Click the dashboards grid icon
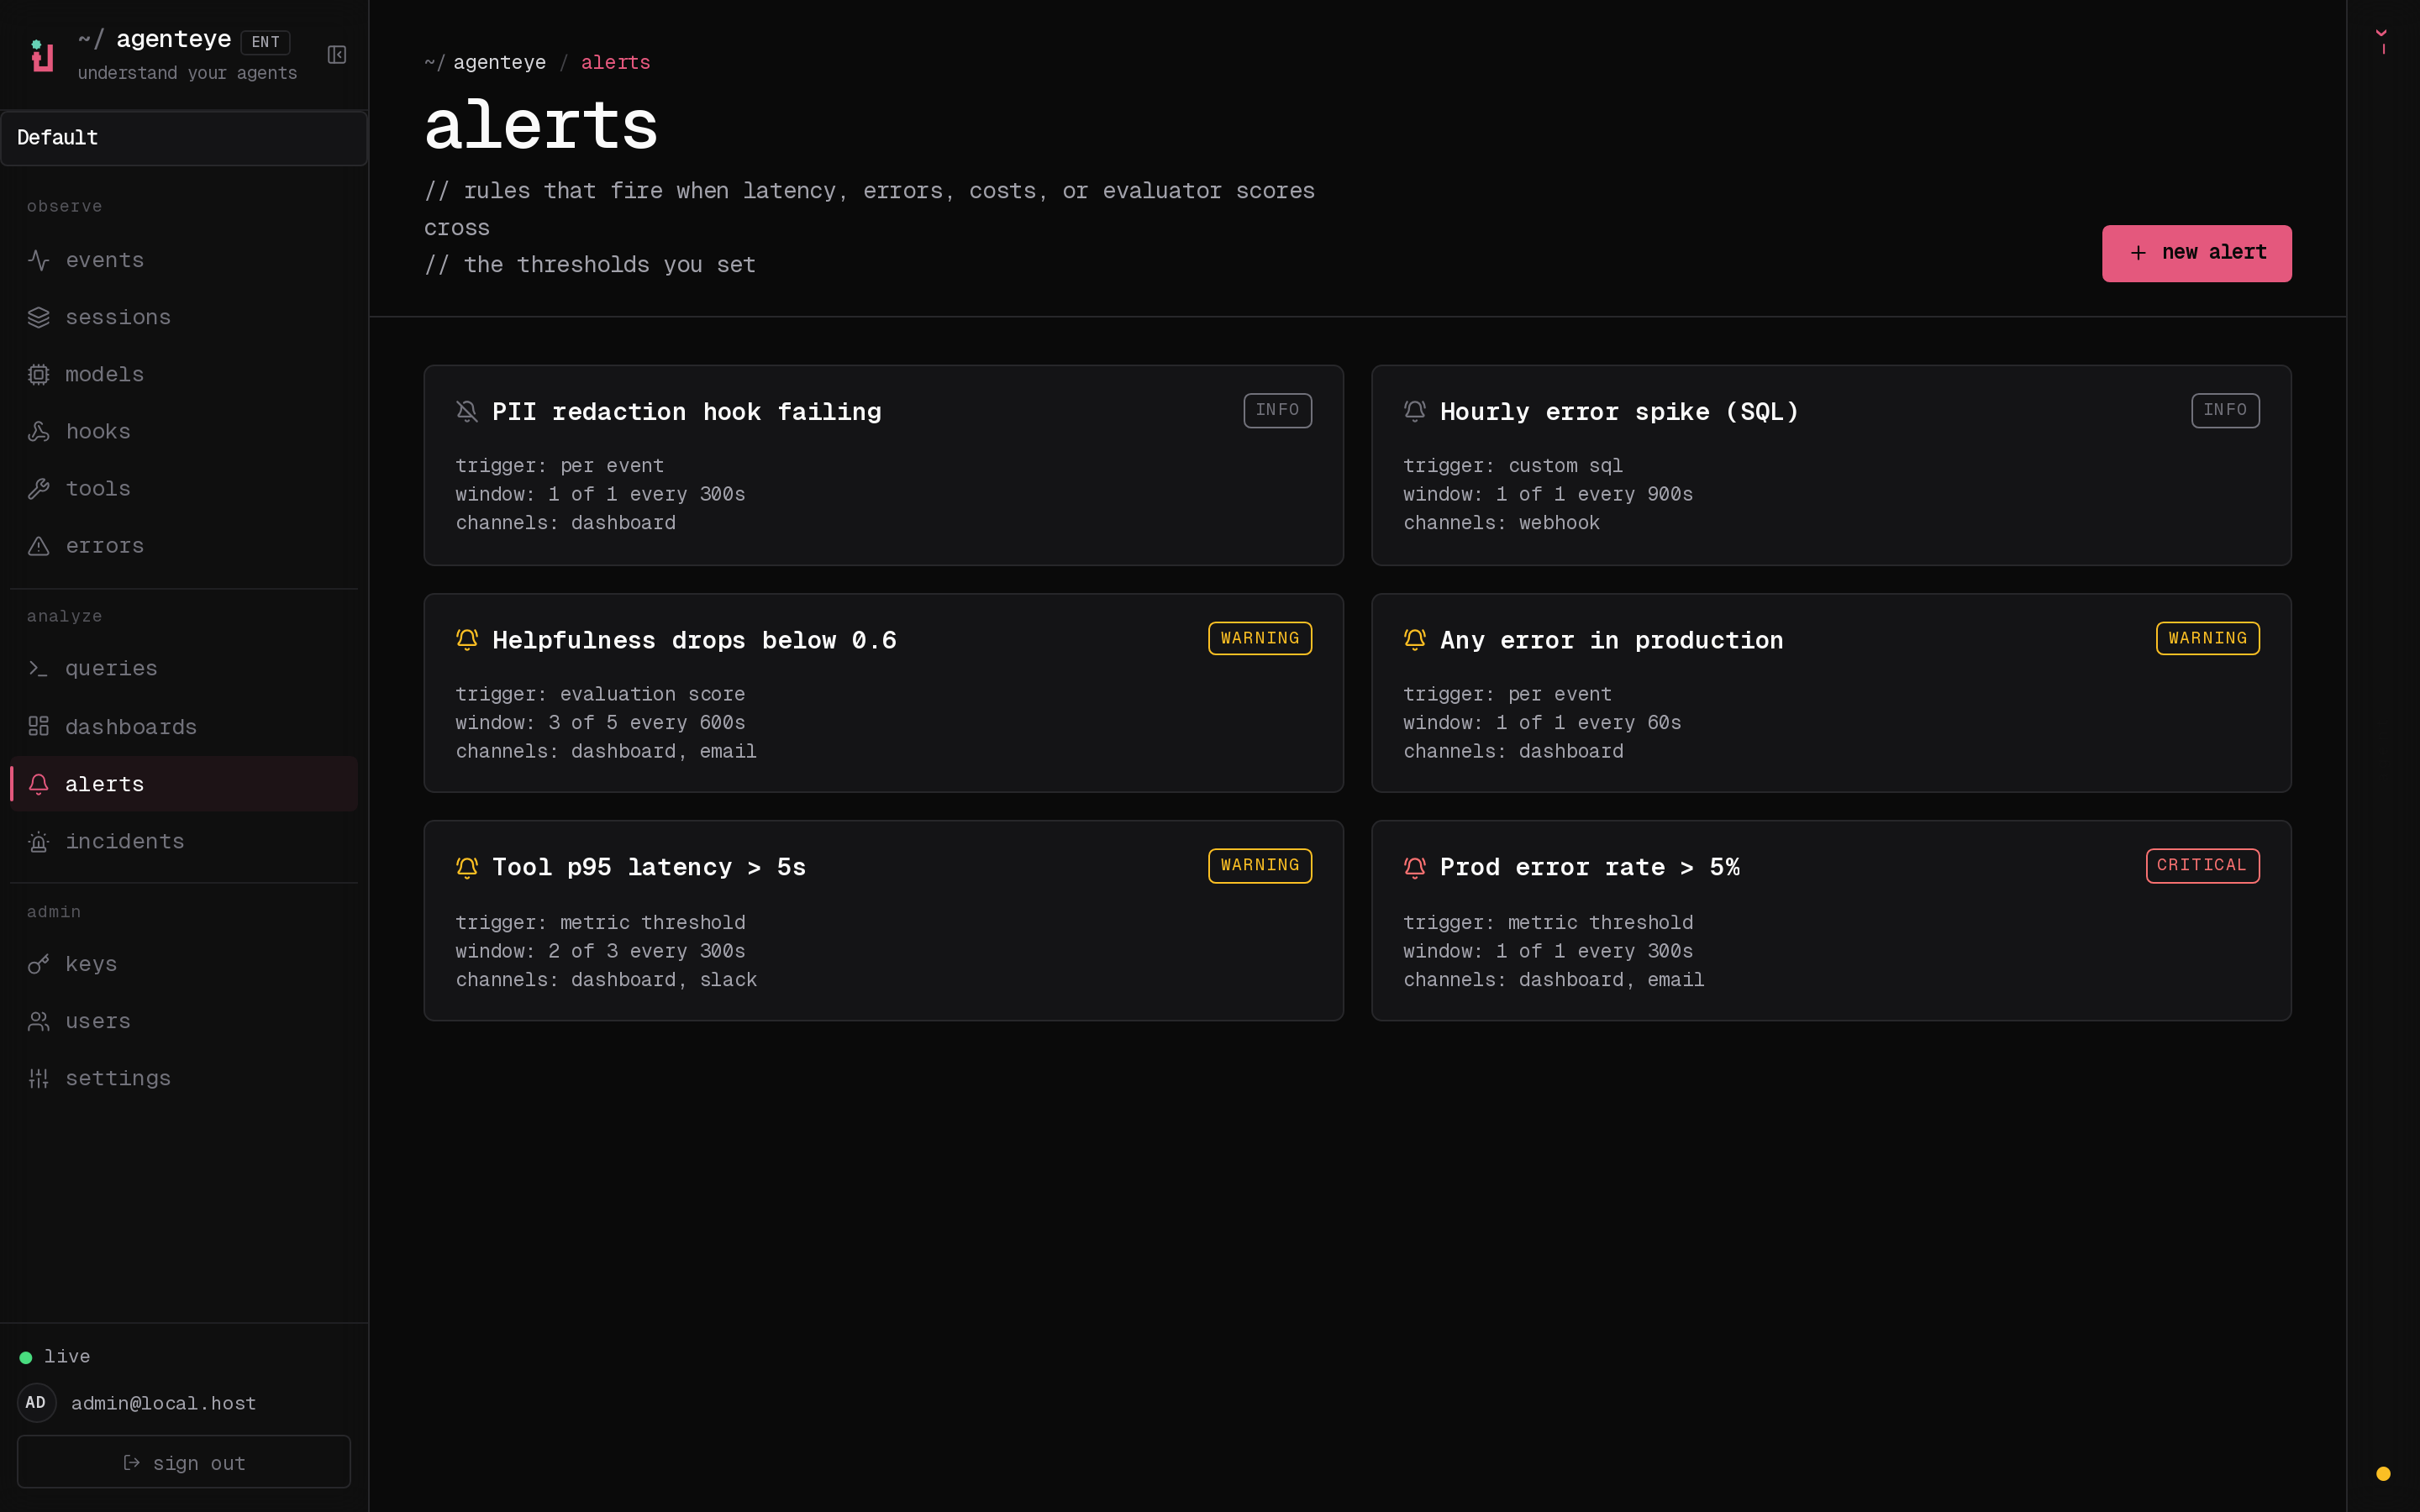The image size is (2420, 1512). click(39, 726)
